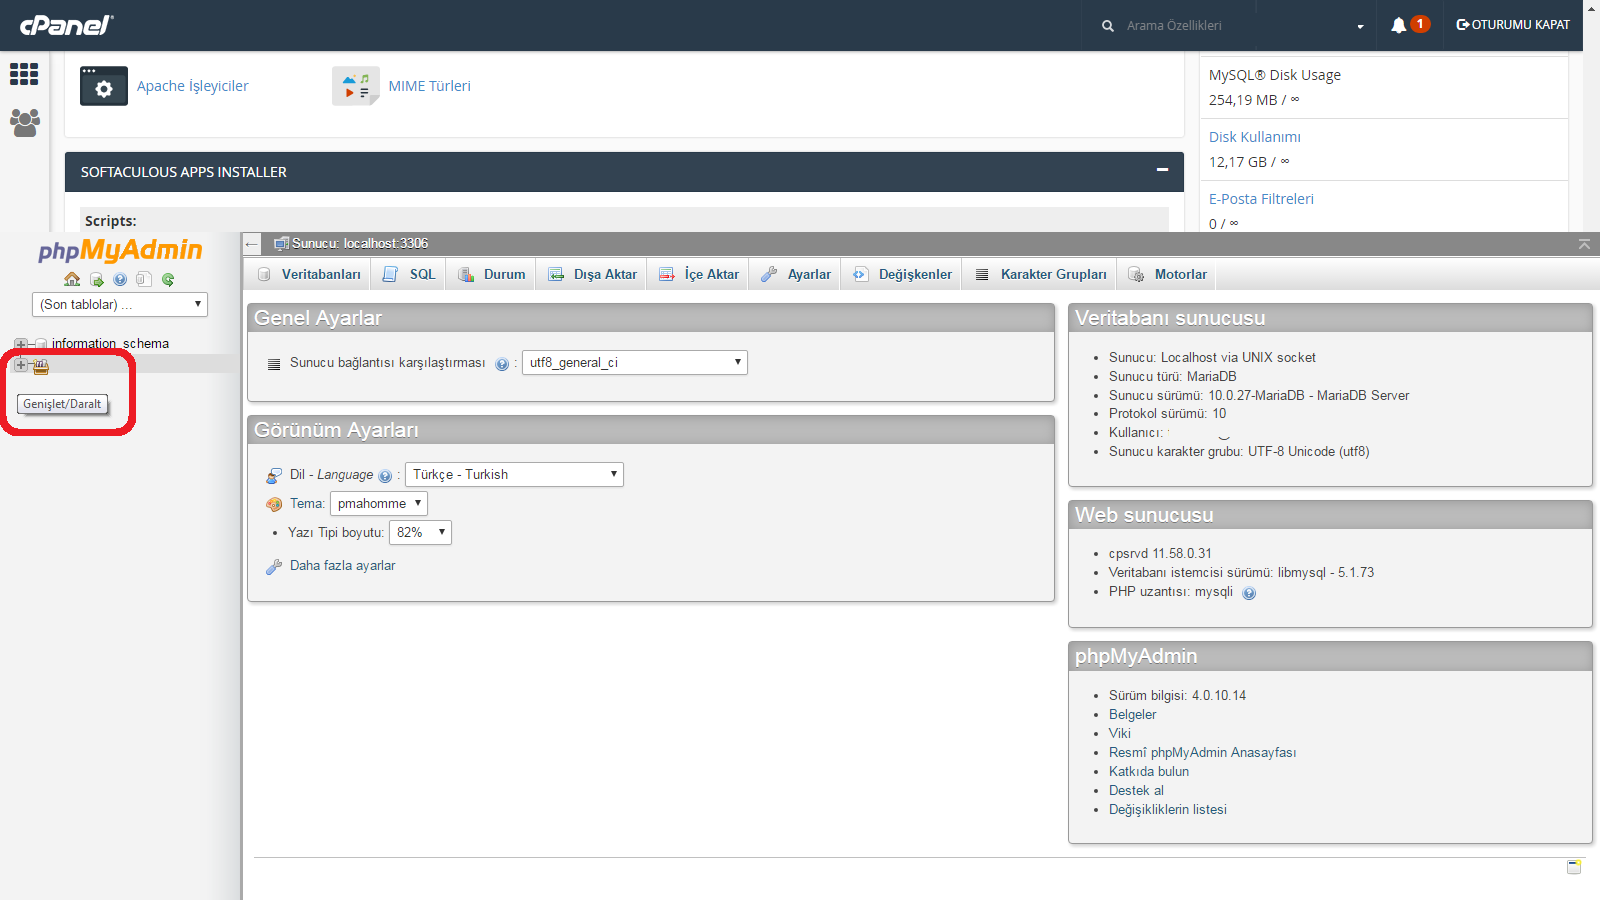Screen dimensions: 1600x900
Task: Switch to the Ayarlar tab
Action: (796, 274)
